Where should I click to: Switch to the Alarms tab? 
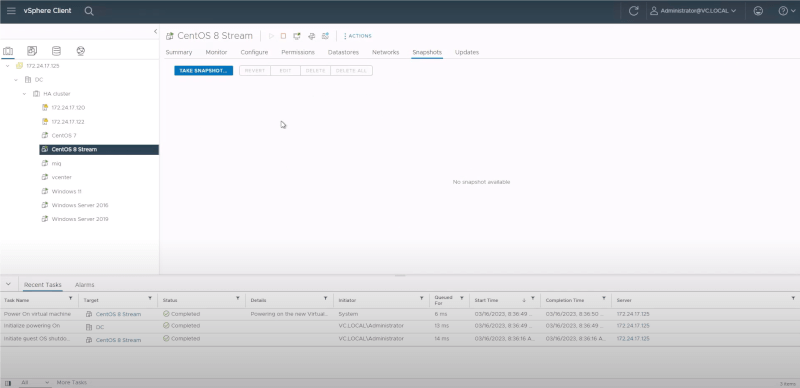(85, 285)
